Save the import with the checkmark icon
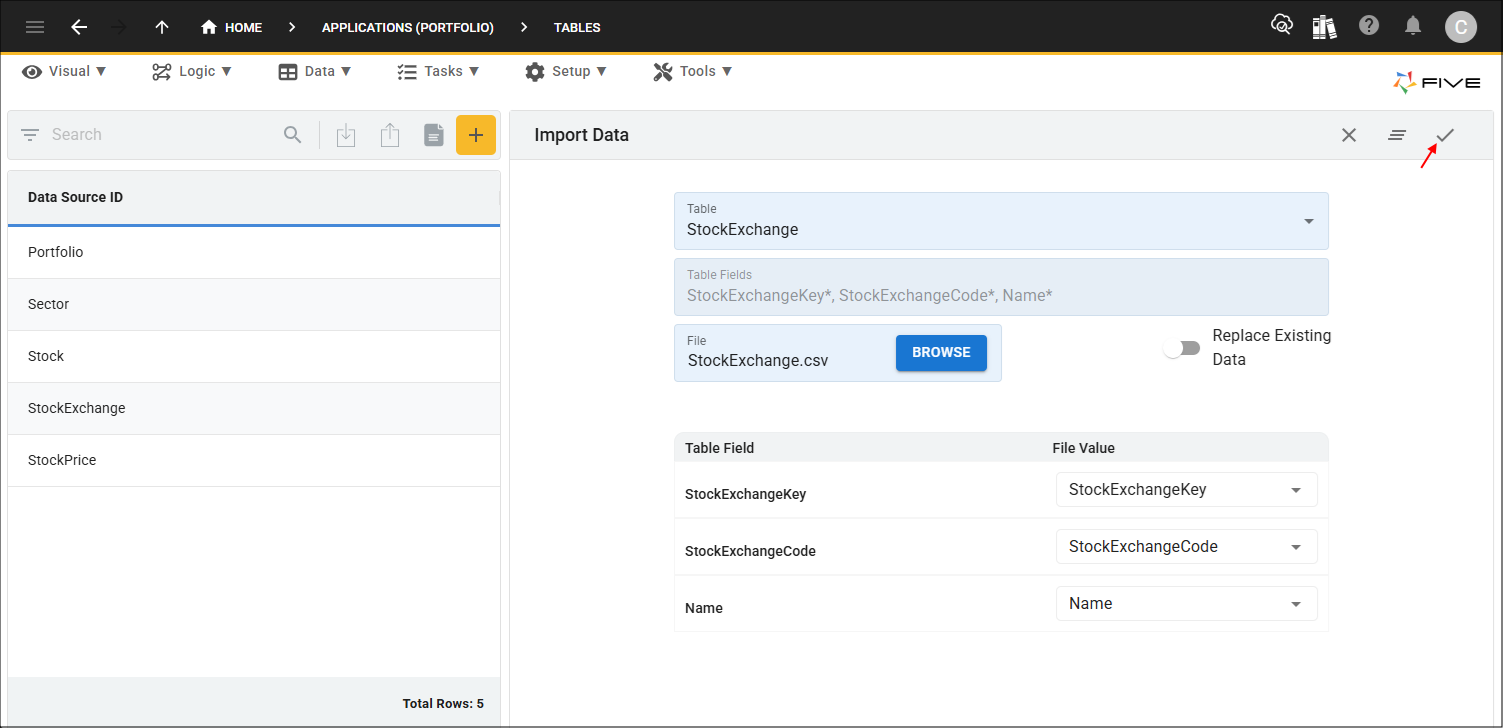The image size is (1503, 728). pos(1445,135)
